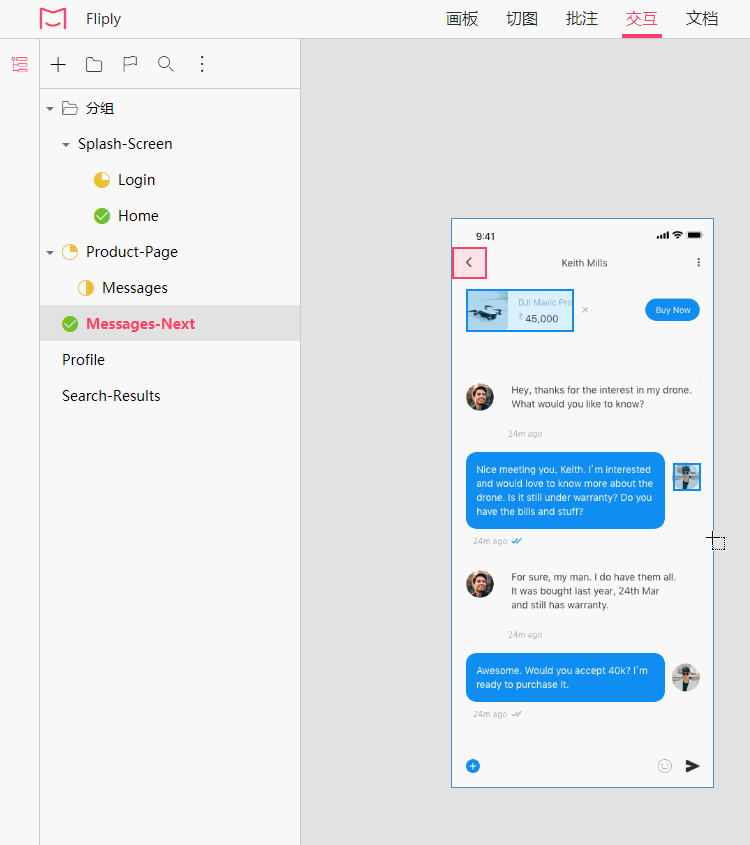Open more options in page list toolbar
This screenshot has height=845, width=750.
click(x=202, y=64)
